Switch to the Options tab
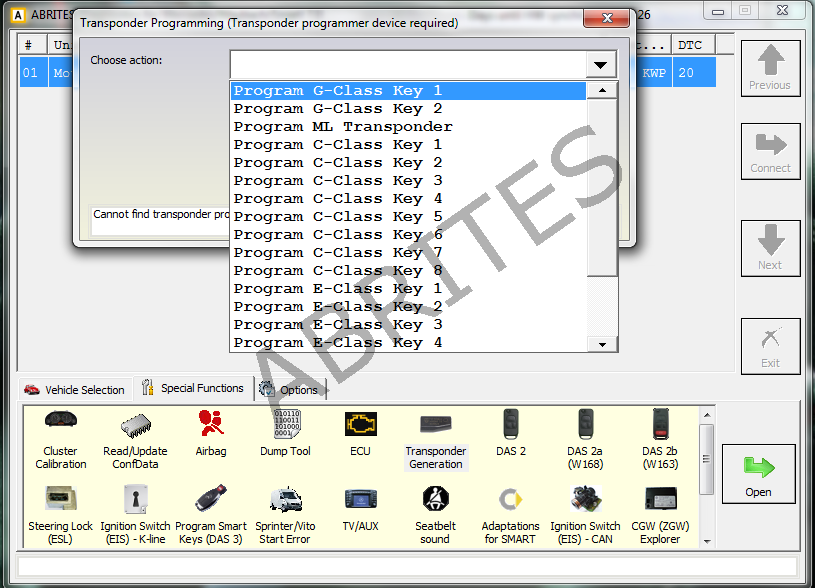Image resolution: width=815 pixels, height=588 pixels. tap(290, 389)
